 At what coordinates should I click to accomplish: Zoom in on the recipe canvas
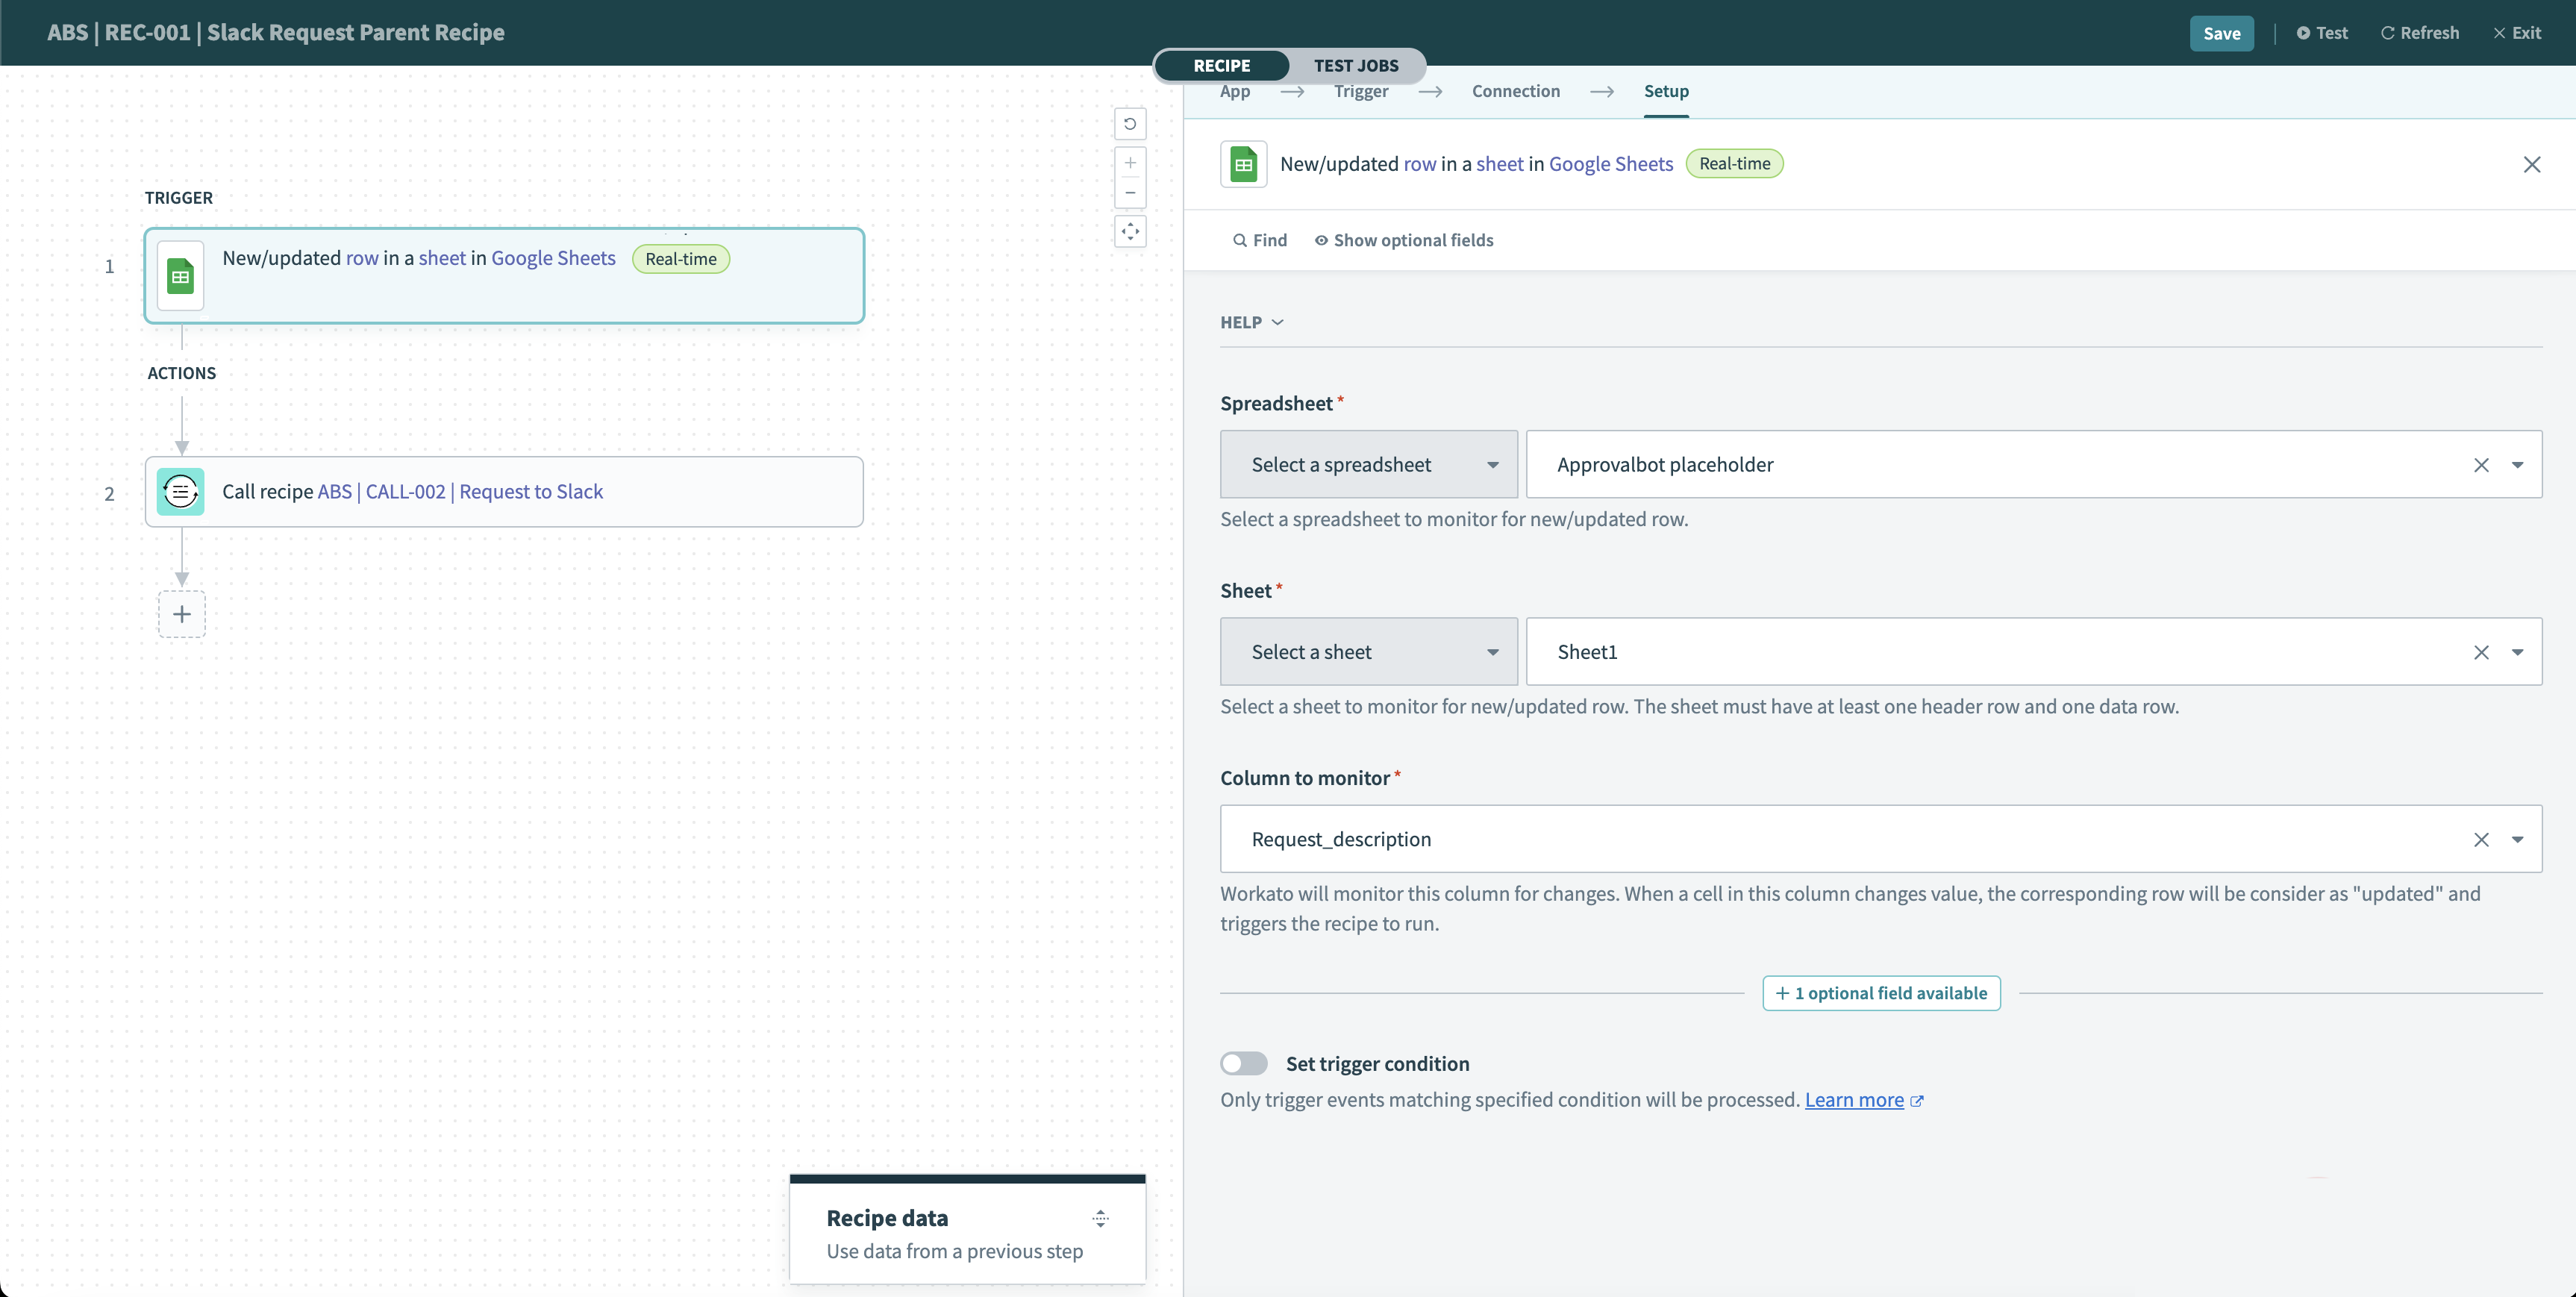click(1130, 162)
